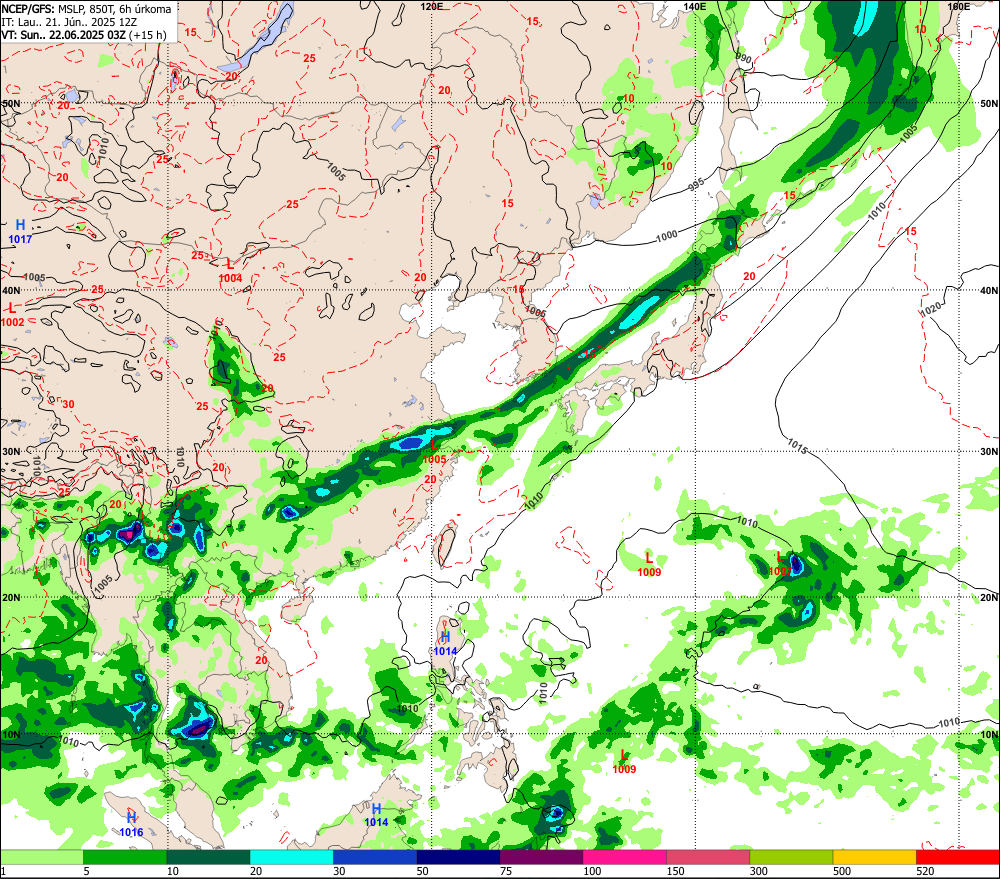Select the light green 1–5 legend swatch
Image resolution: width=1000 pixels, height=879 pixels.
pos(41,857)
